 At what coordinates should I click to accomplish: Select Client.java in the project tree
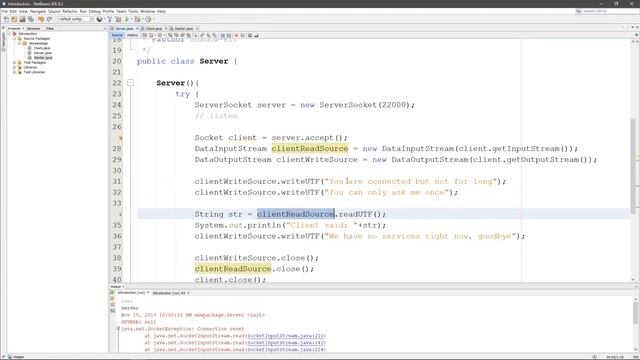coord(42,48)
